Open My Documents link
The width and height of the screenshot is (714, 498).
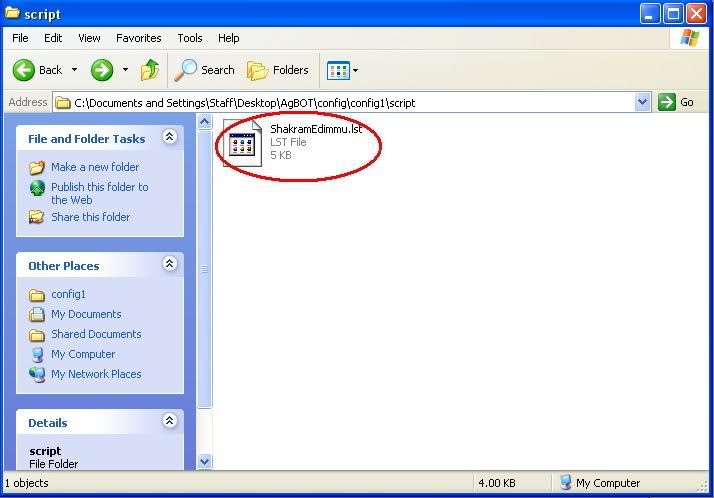click(x=86, y=314)
